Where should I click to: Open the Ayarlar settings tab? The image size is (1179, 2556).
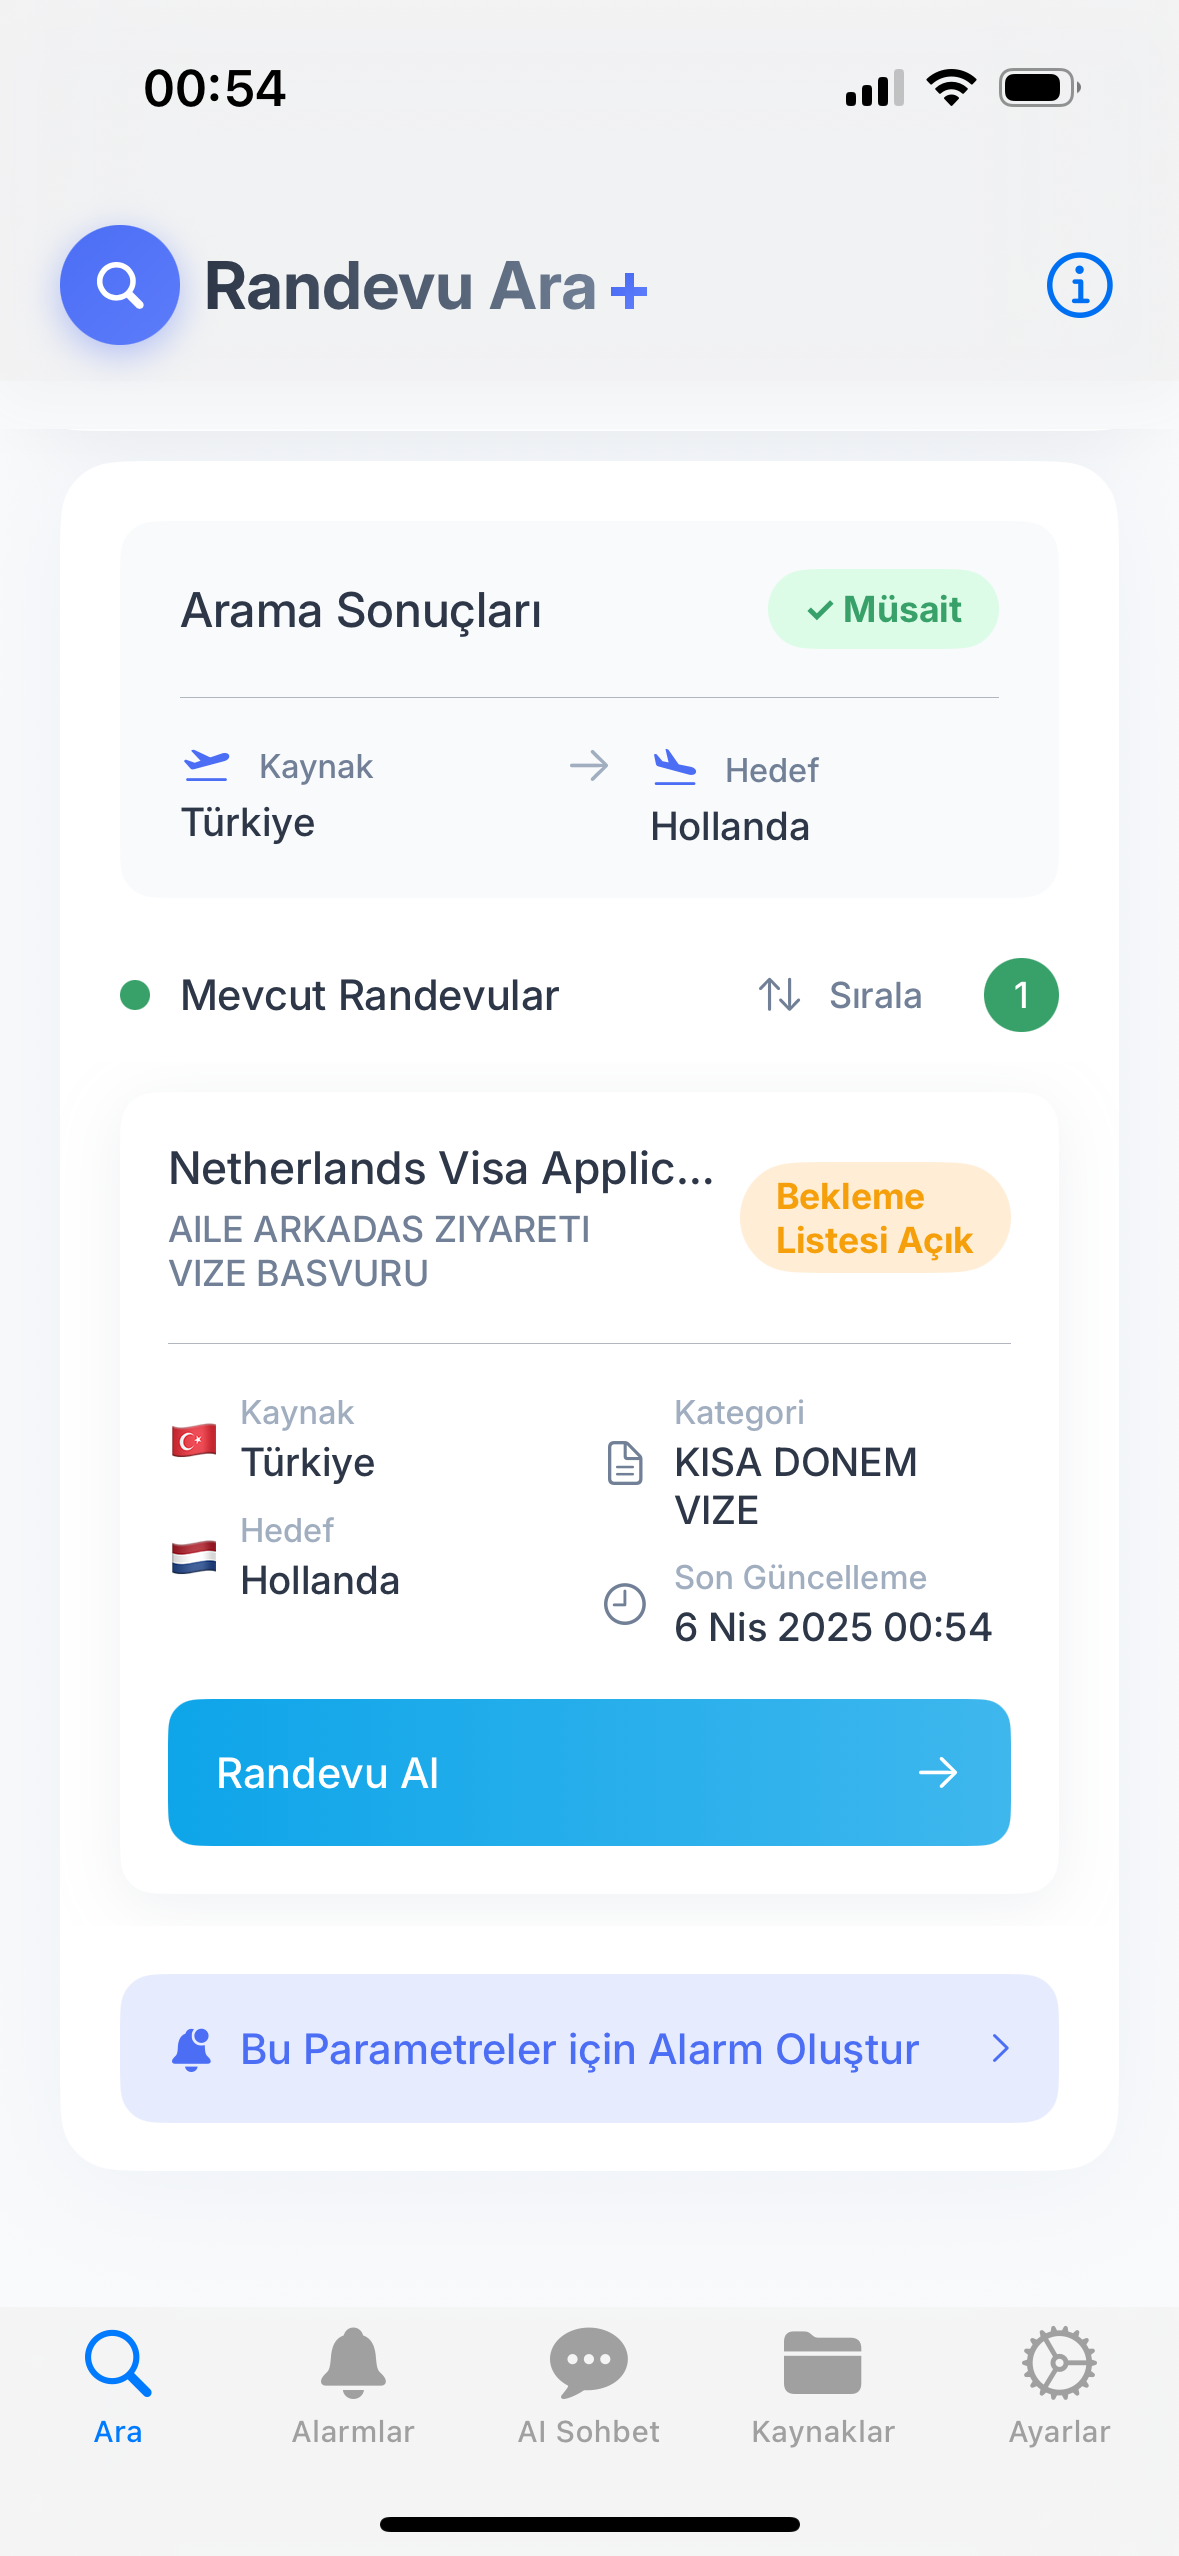[x=1059, y=2385]
